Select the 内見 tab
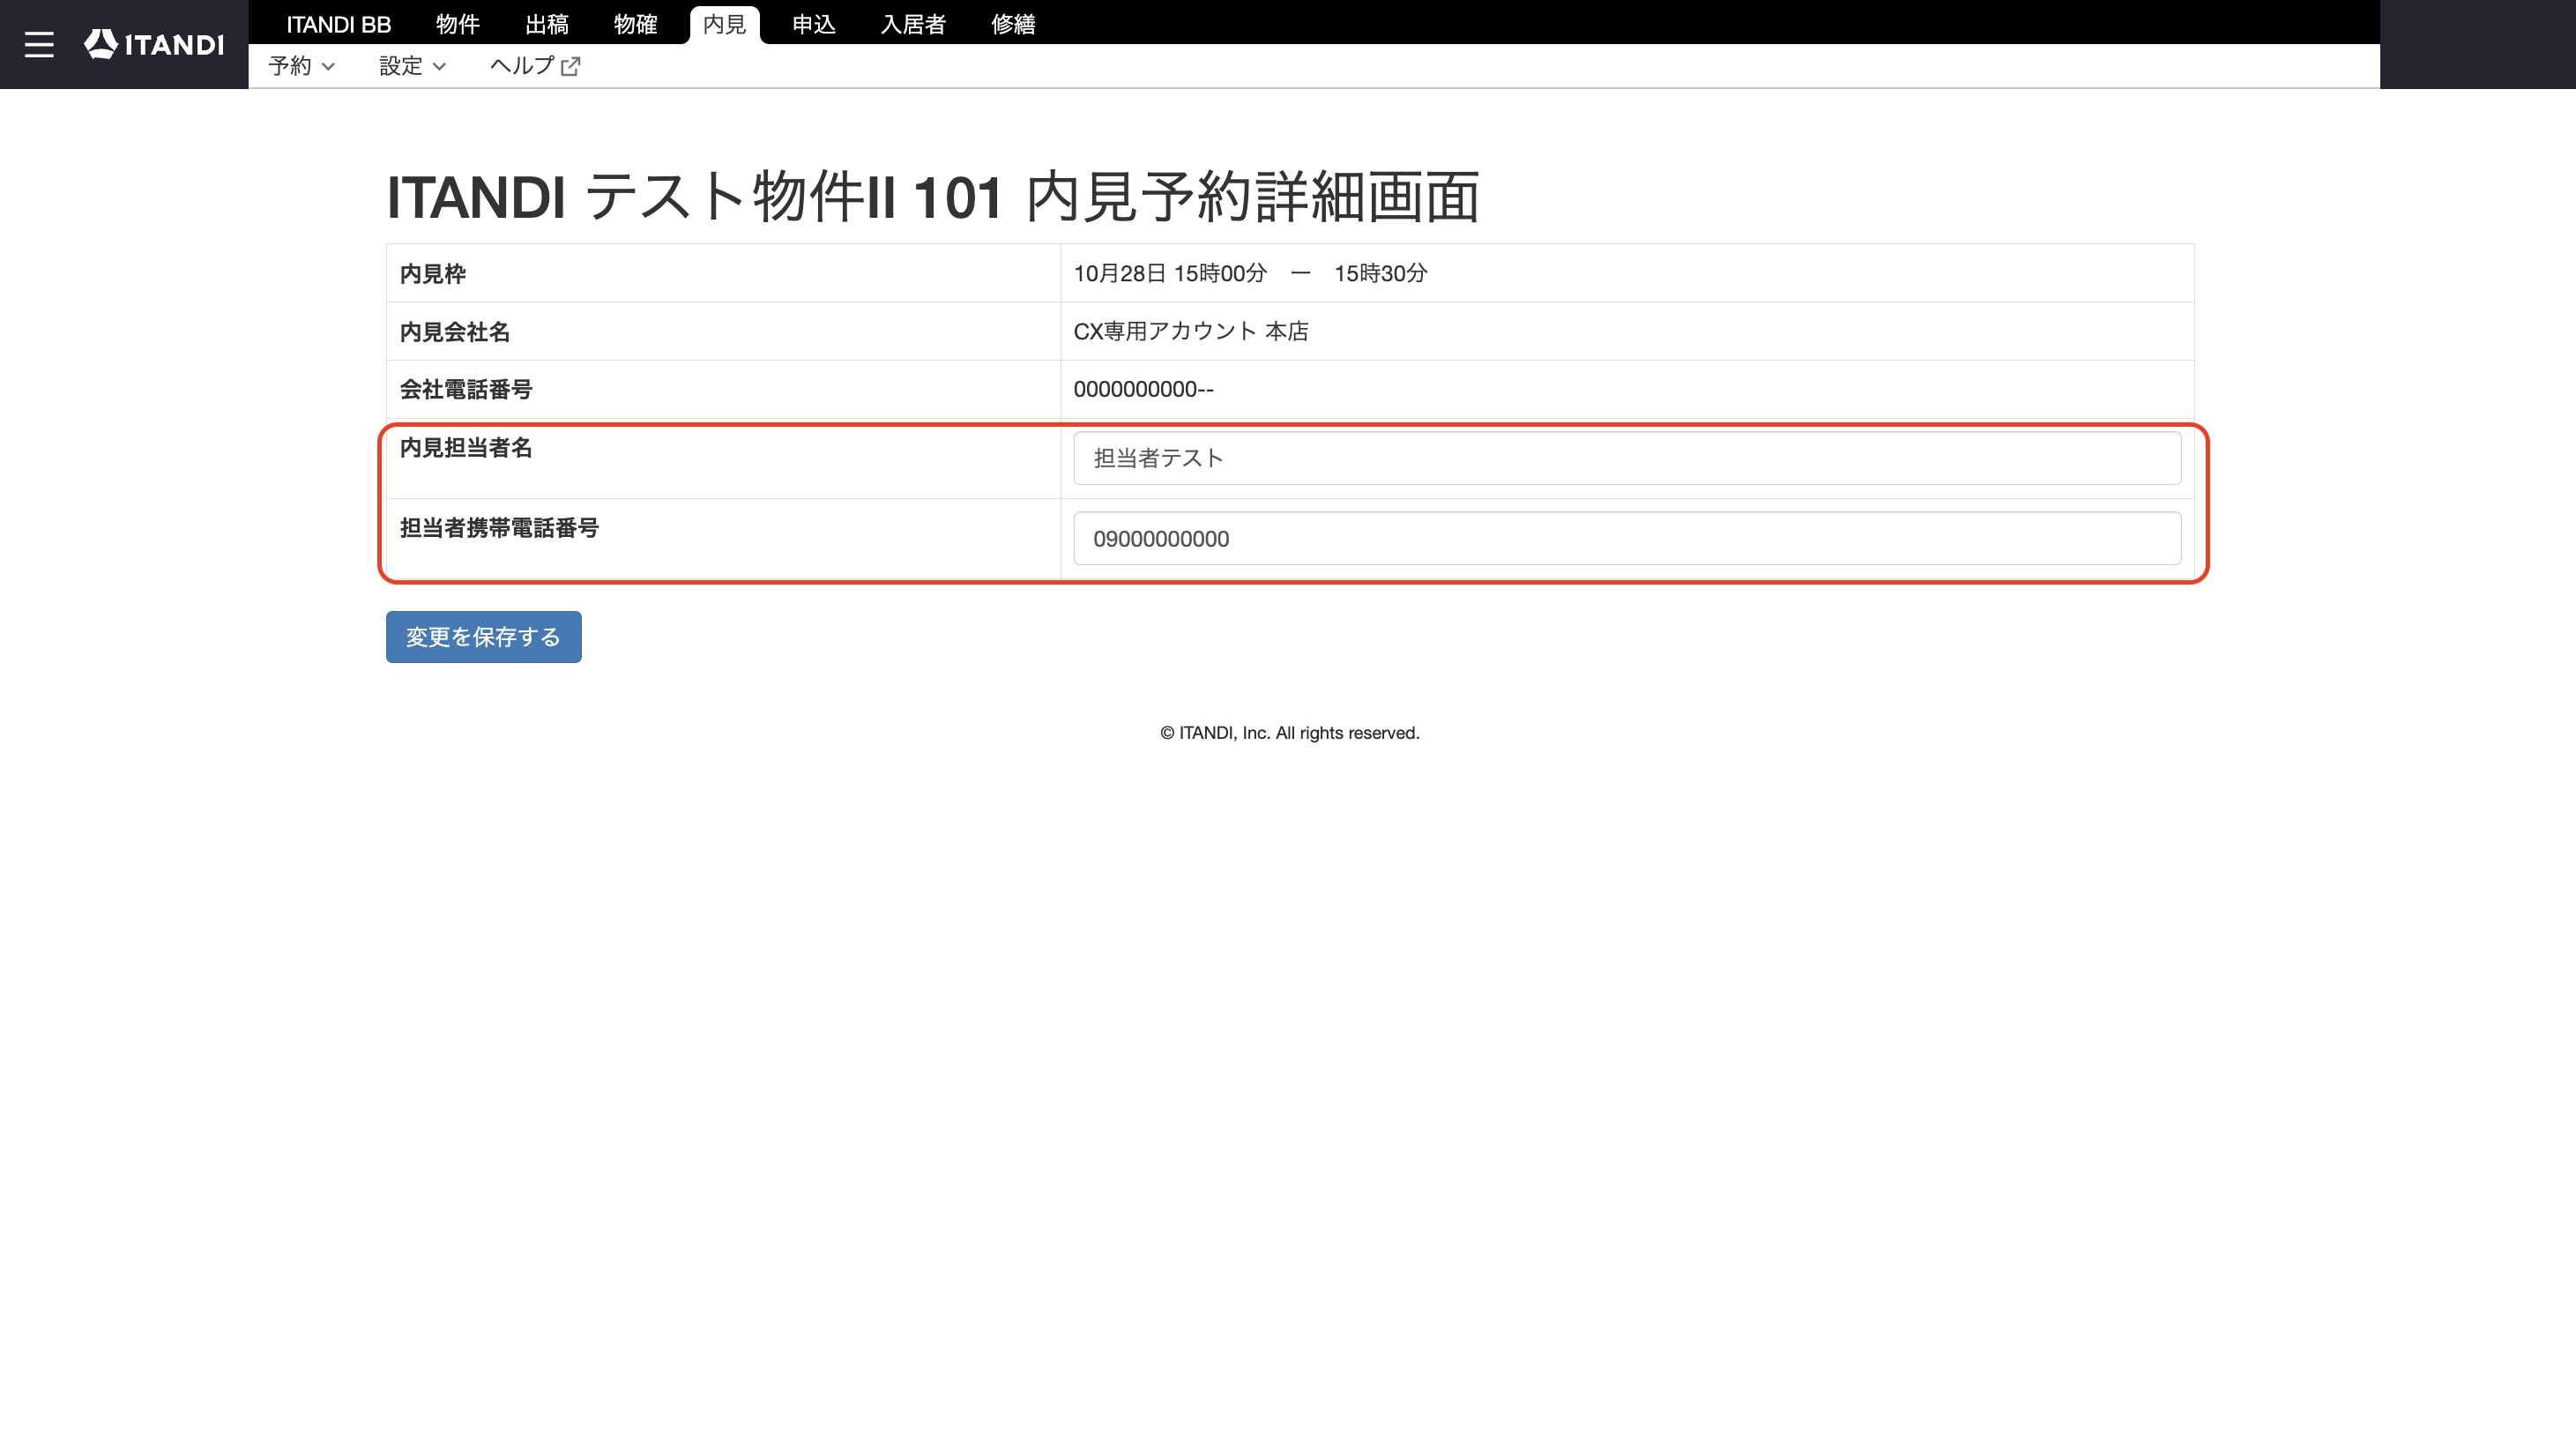2576x1446 pixels. pos(725,24)
